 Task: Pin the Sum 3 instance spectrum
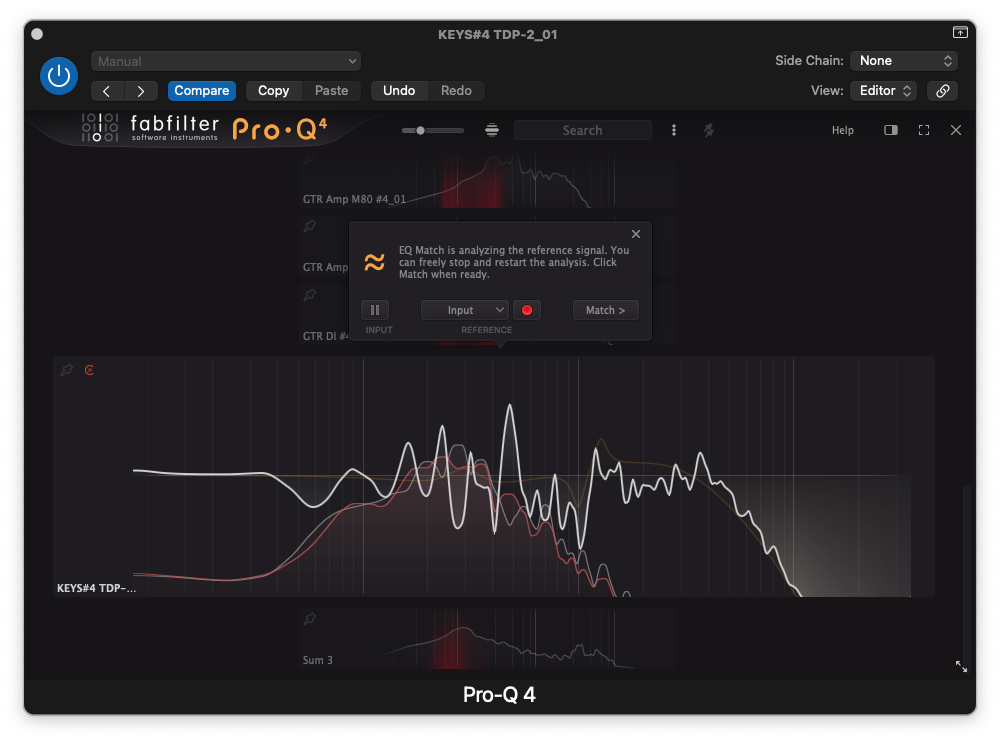[310, 620]
